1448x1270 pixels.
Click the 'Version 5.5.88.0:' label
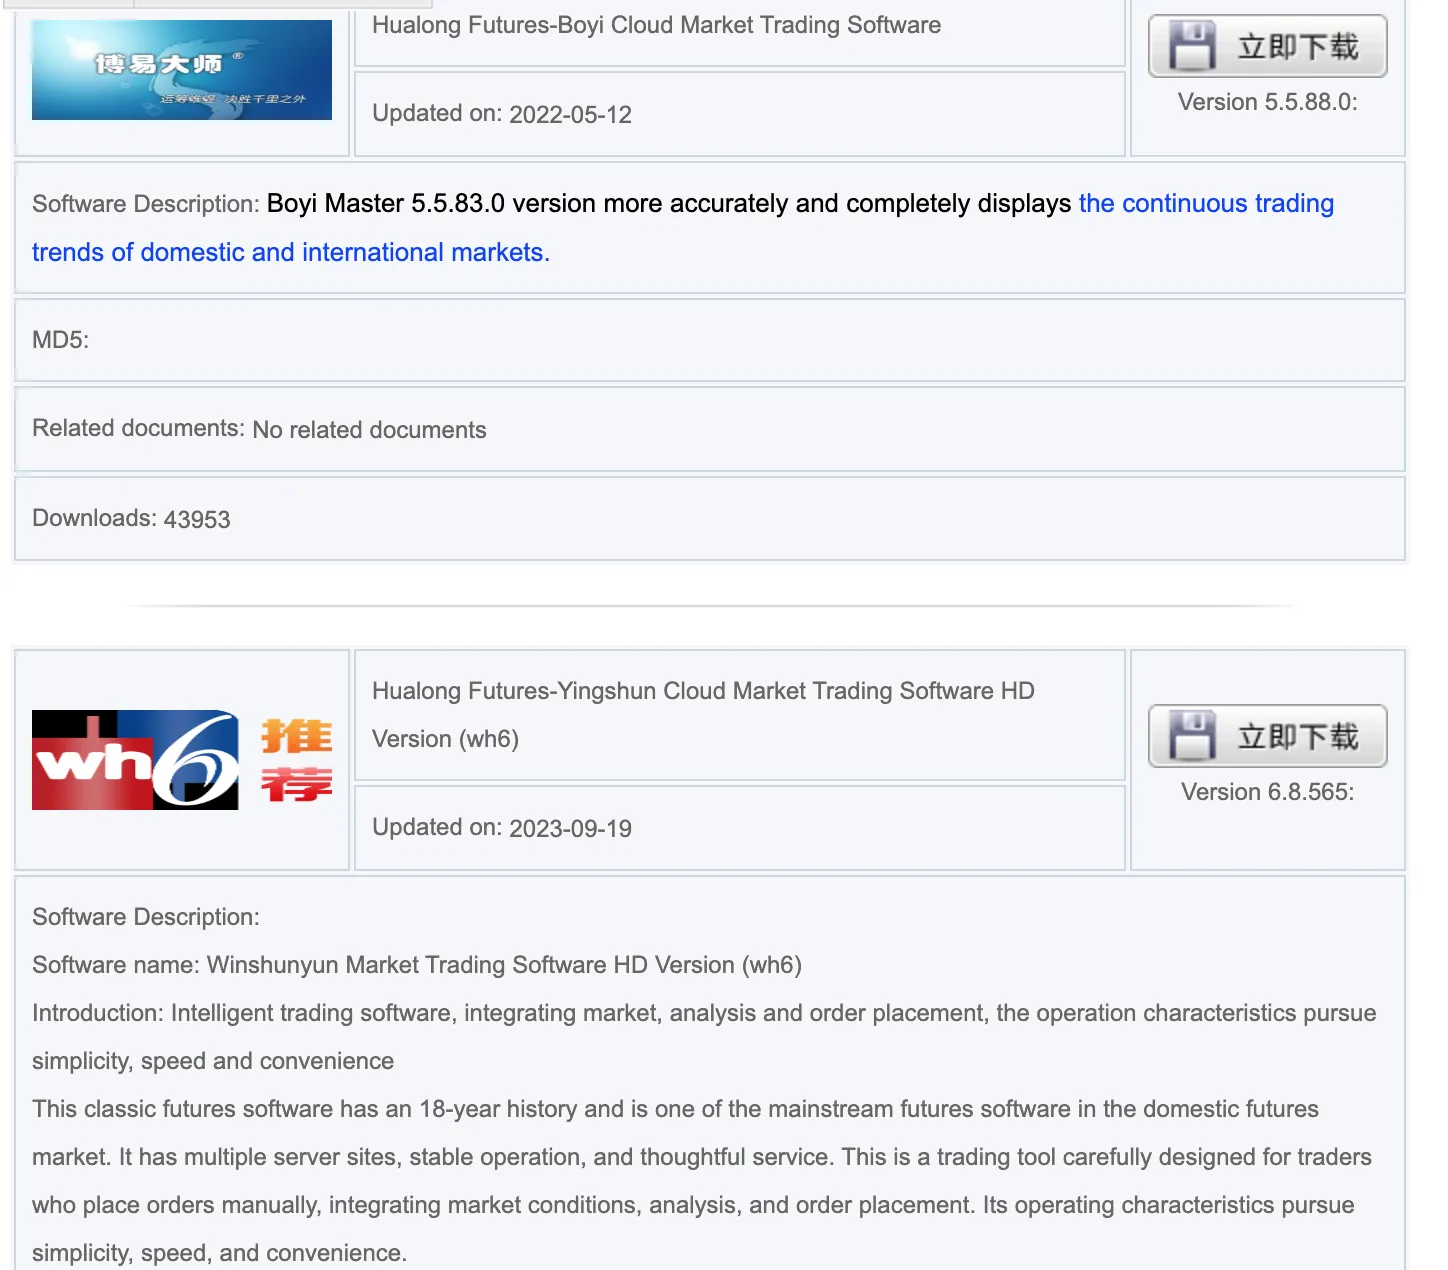1268,102
